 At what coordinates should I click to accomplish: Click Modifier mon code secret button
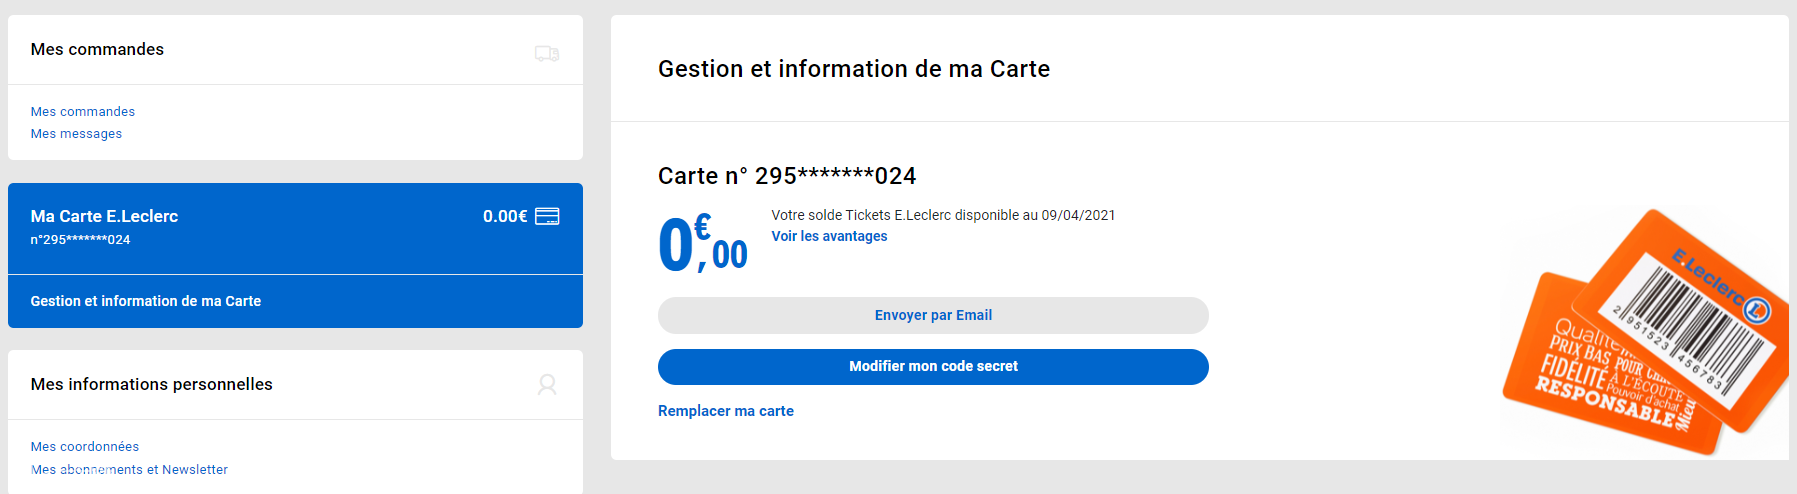click(x=933, y=367)
